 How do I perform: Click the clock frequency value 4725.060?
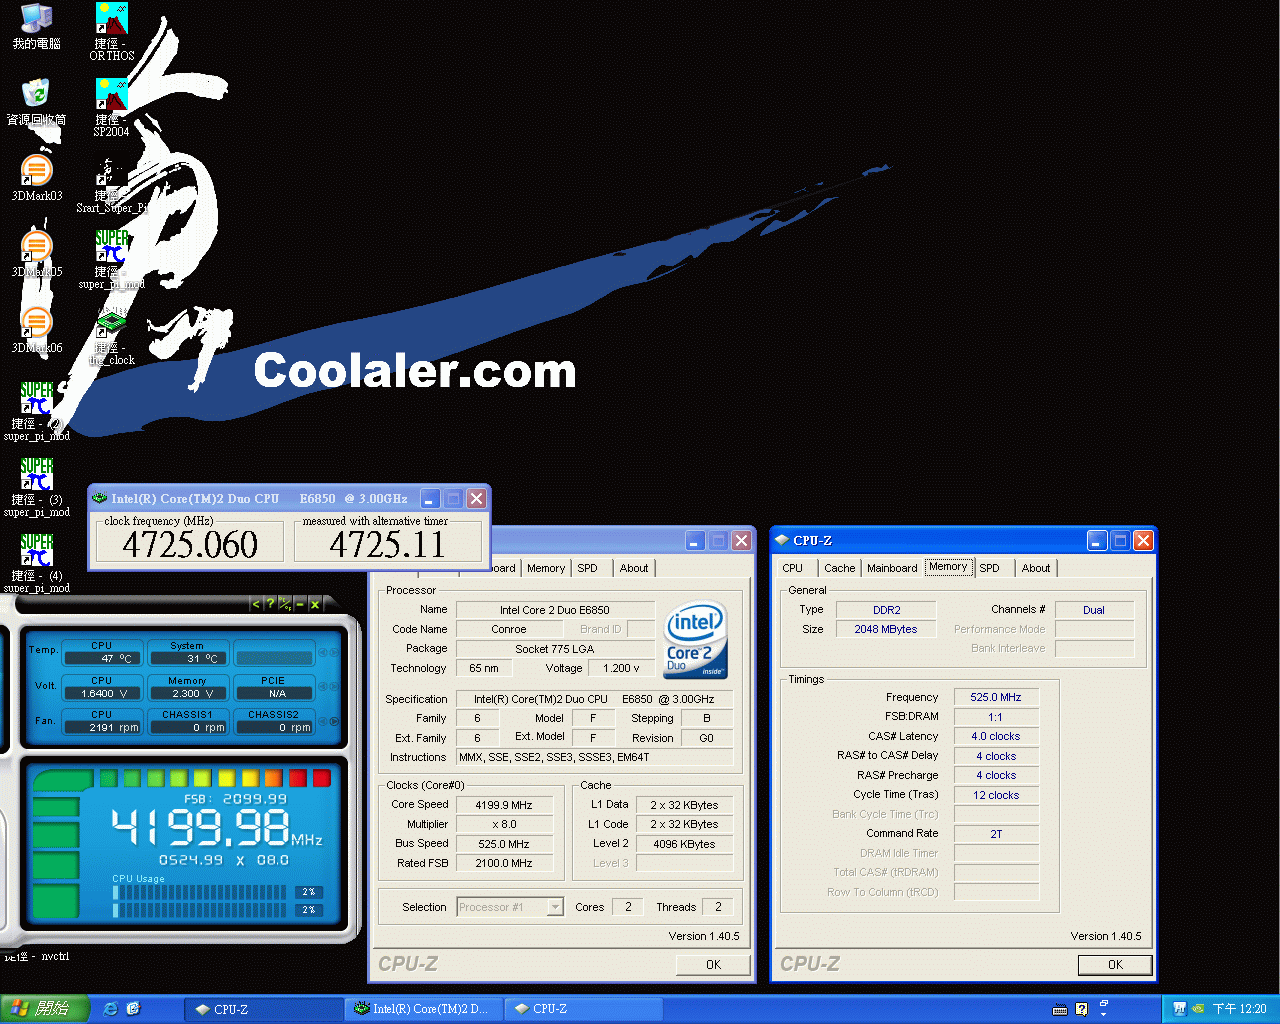tap(190, 545)
